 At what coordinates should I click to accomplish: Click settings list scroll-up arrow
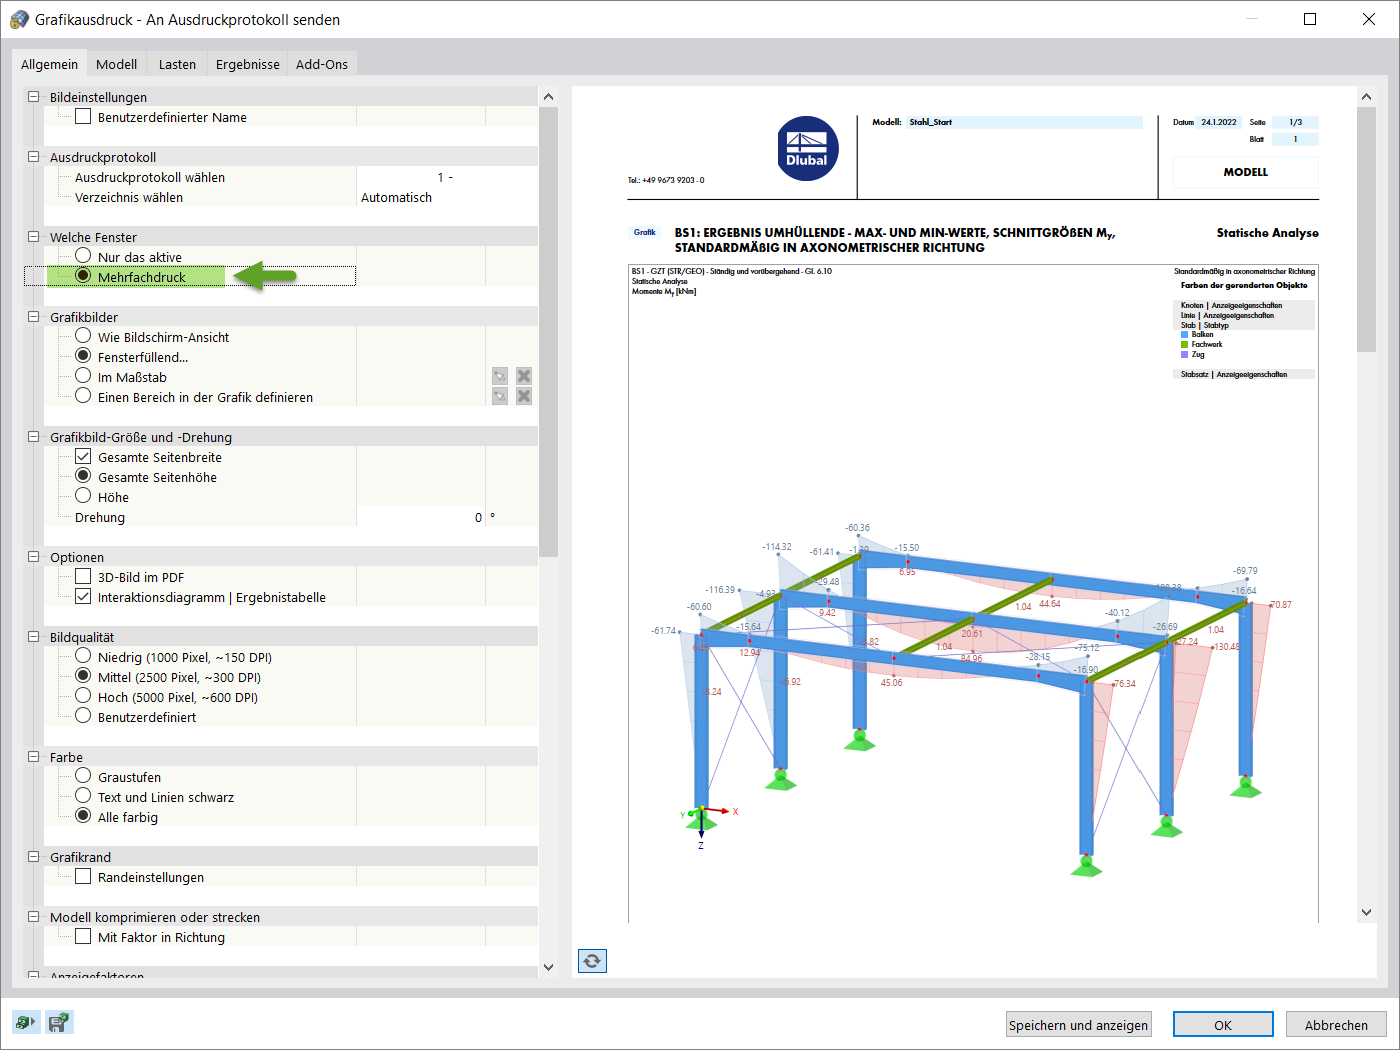(x=548, y=97)
